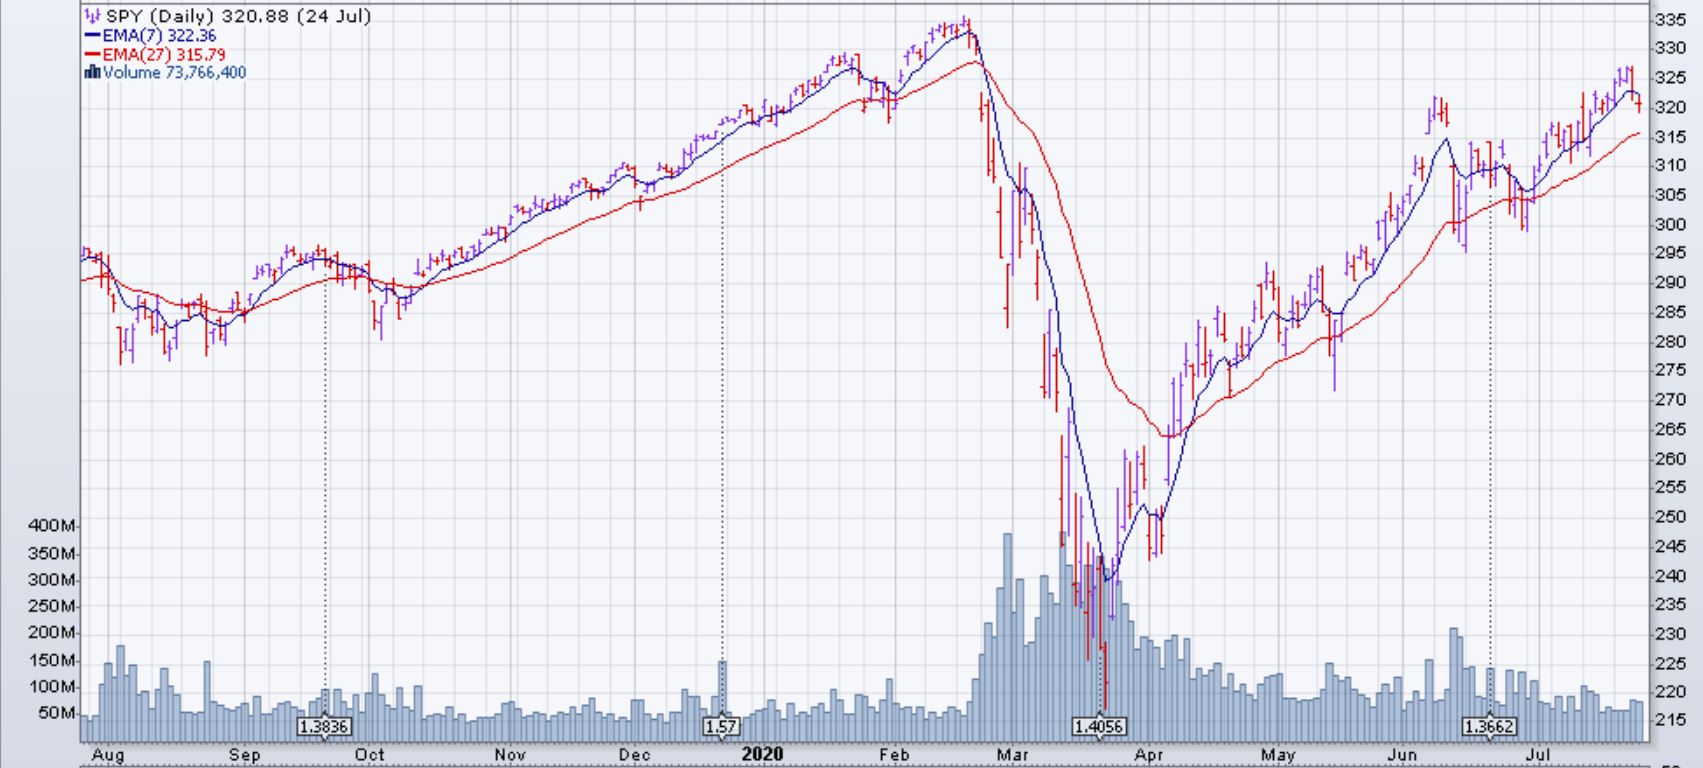Click the 1.57 marker label
This screenshot has height=768, width=1703.
(721, 727)
